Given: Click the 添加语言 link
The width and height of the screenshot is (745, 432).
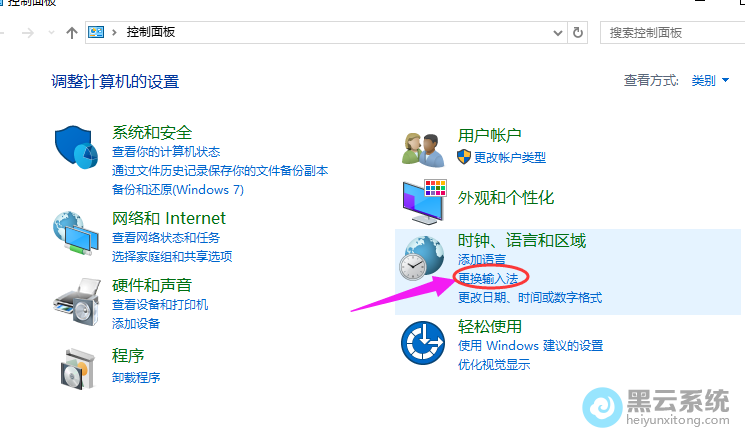Looking at the screenshot, I should coord(482,259).
